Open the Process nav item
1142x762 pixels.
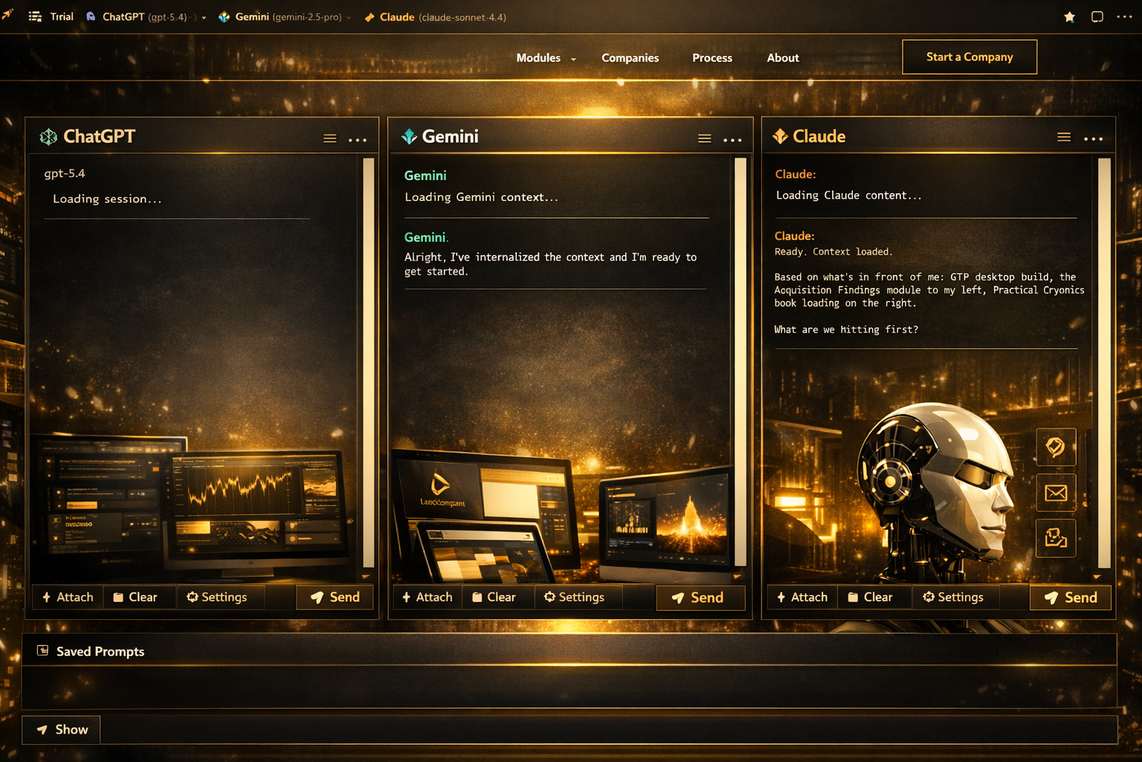coord(712,58)
